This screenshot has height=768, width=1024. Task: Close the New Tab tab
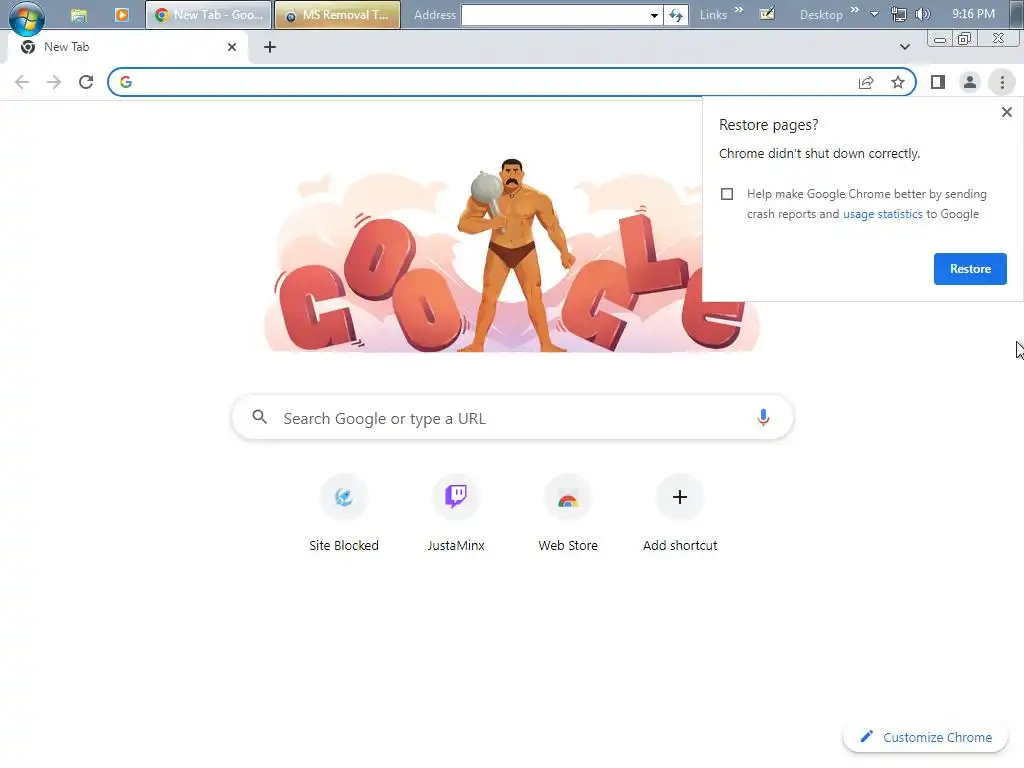point(232,47)
